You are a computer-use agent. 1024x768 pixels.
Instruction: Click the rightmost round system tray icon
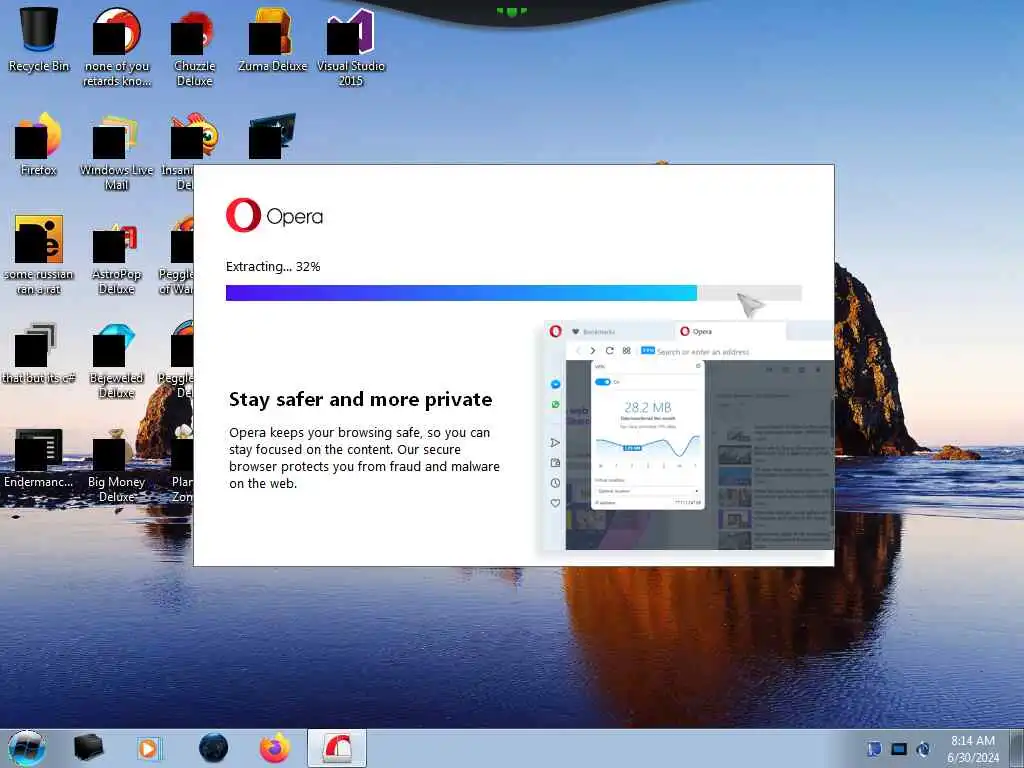point(923,749)
